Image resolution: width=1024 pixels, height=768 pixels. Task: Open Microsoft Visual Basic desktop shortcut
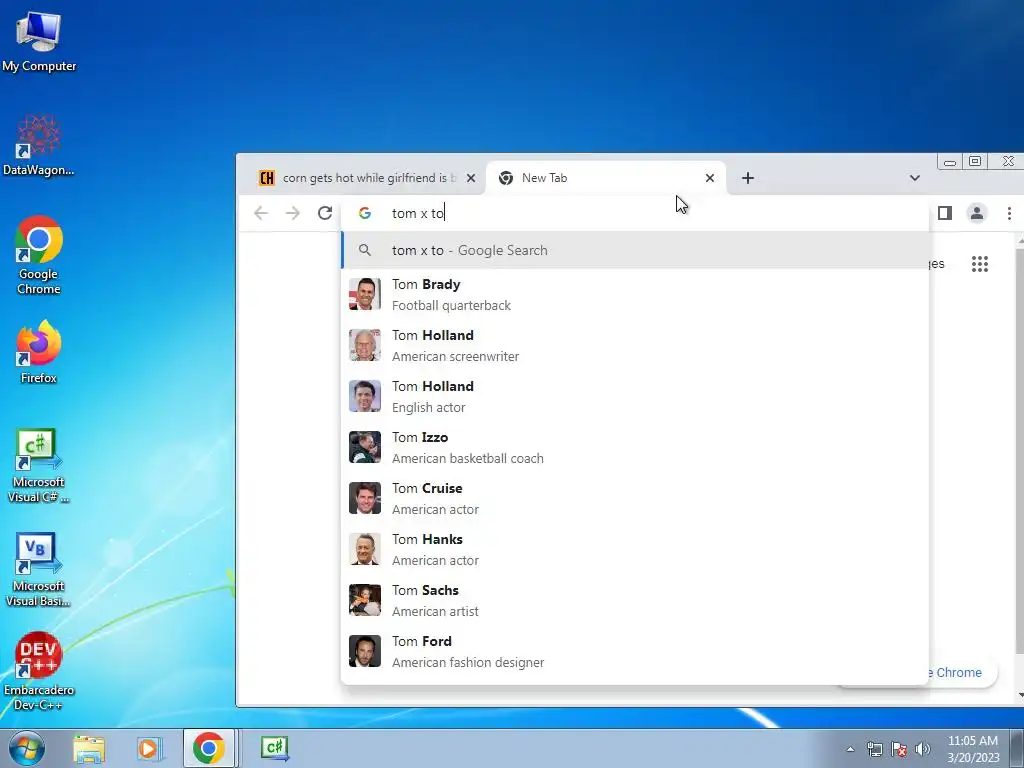[x=39, y=569]
